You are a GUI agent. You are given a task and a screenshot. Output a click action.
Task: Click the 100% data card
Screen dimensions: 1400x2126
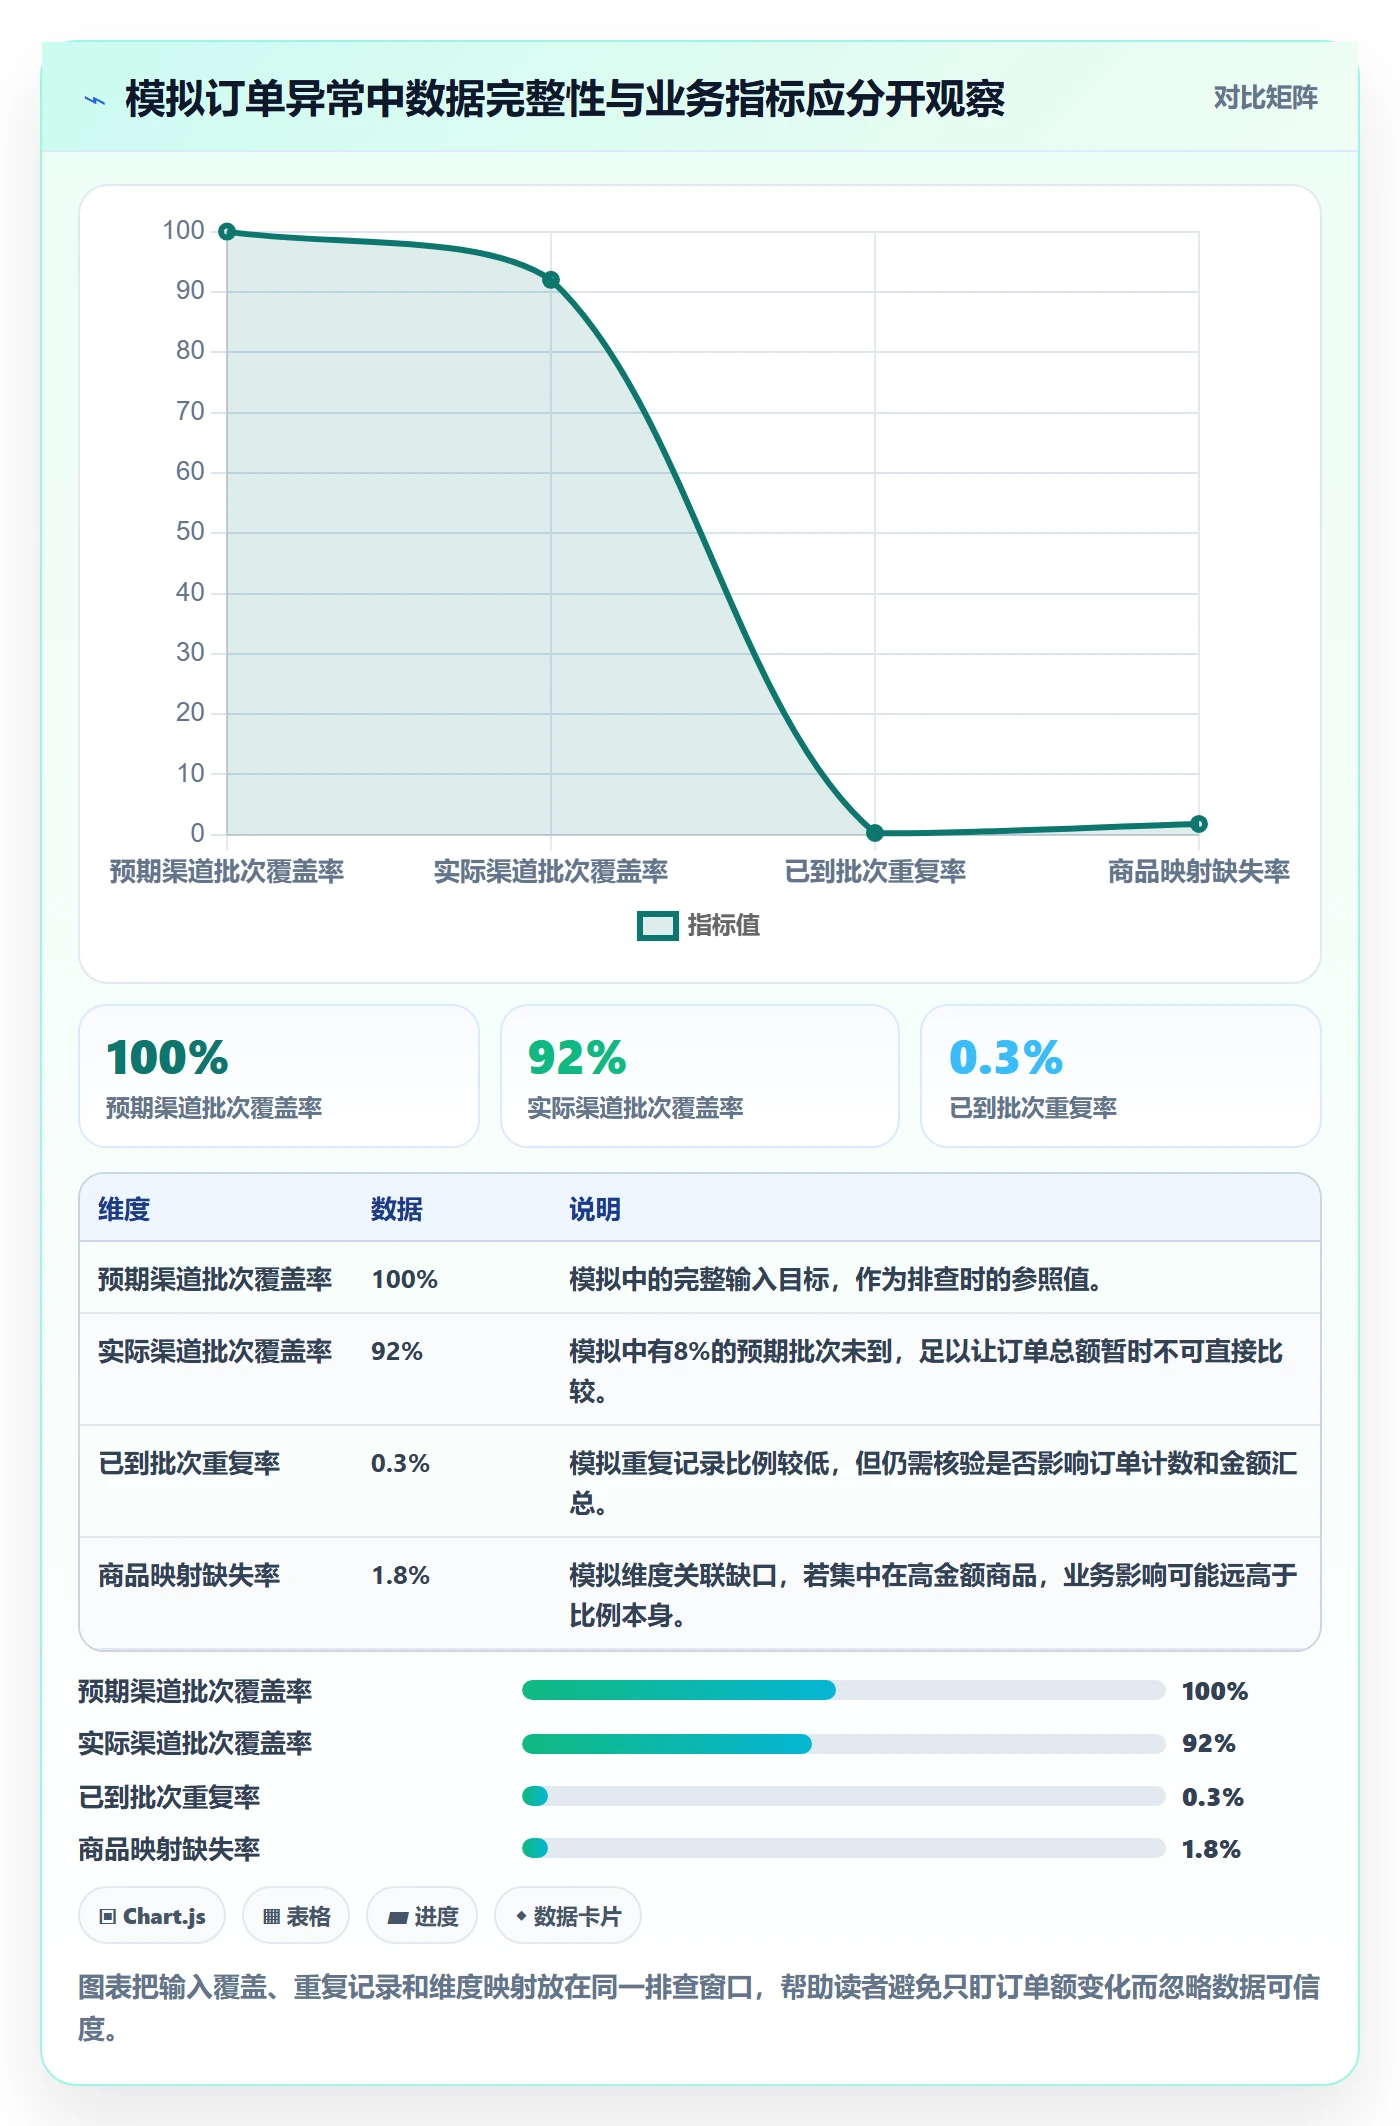pos(279,1076)
